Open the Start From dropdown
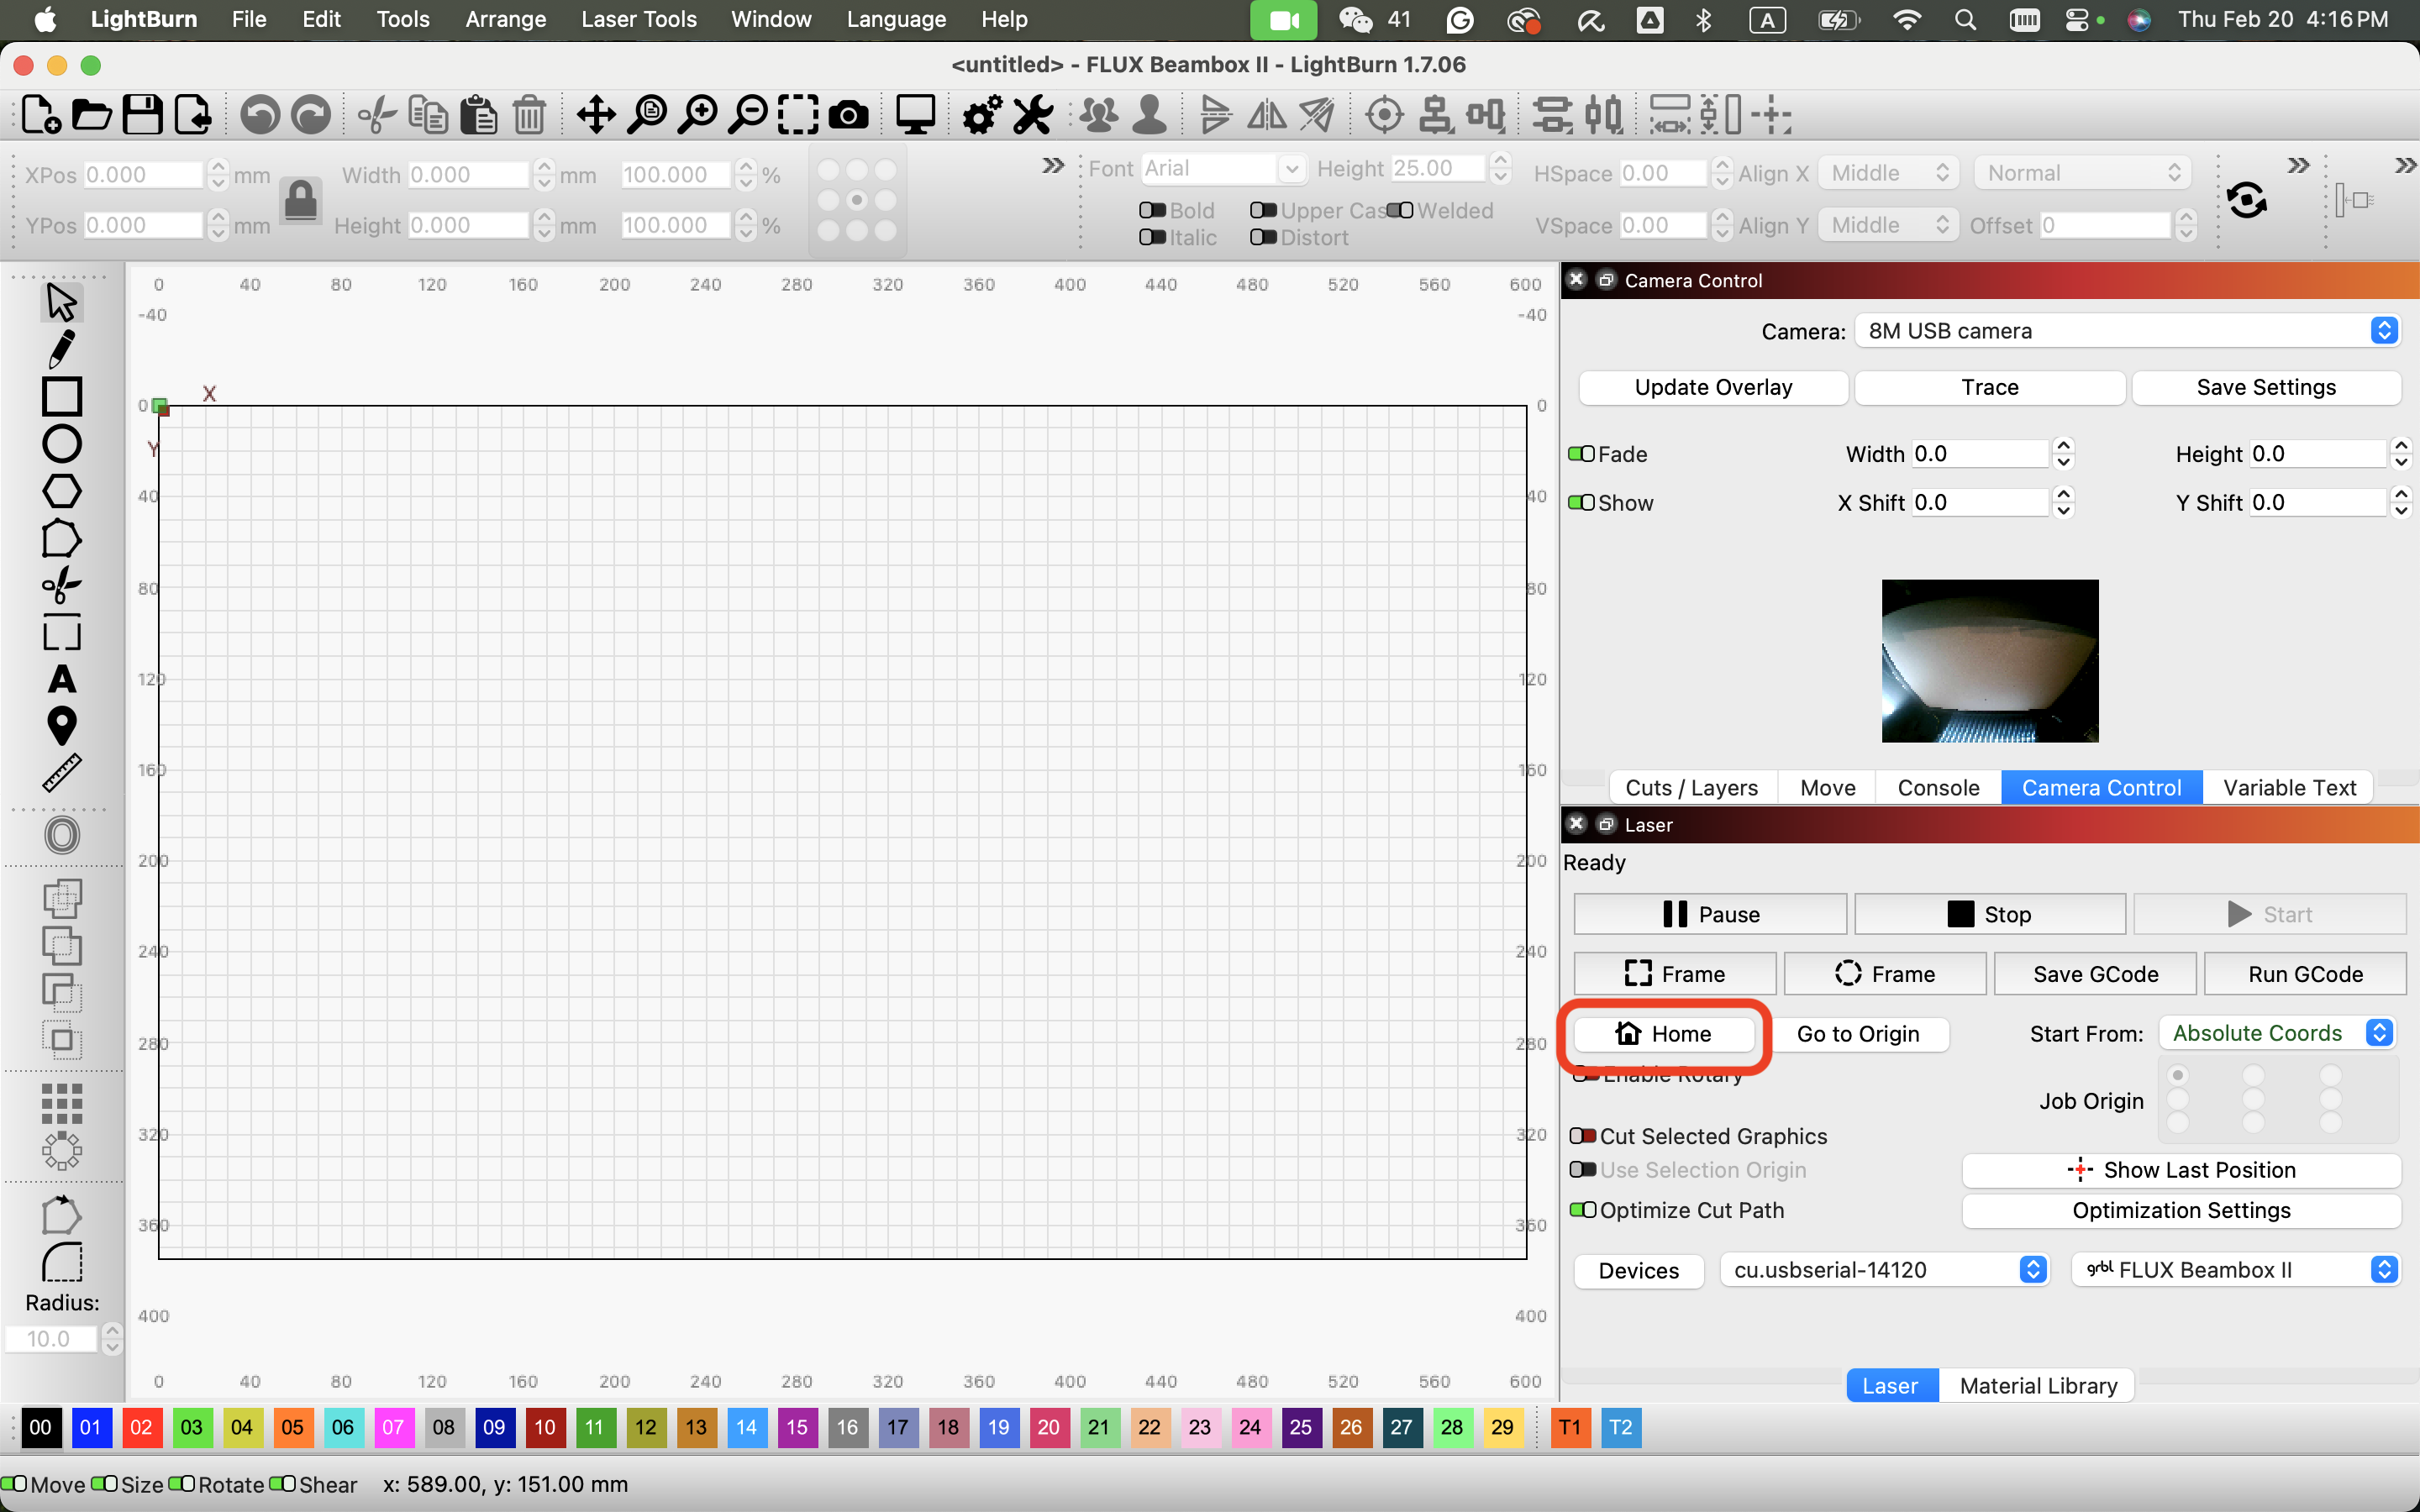This screenshot has height=1512, width=2420. coord(2276,1033)
